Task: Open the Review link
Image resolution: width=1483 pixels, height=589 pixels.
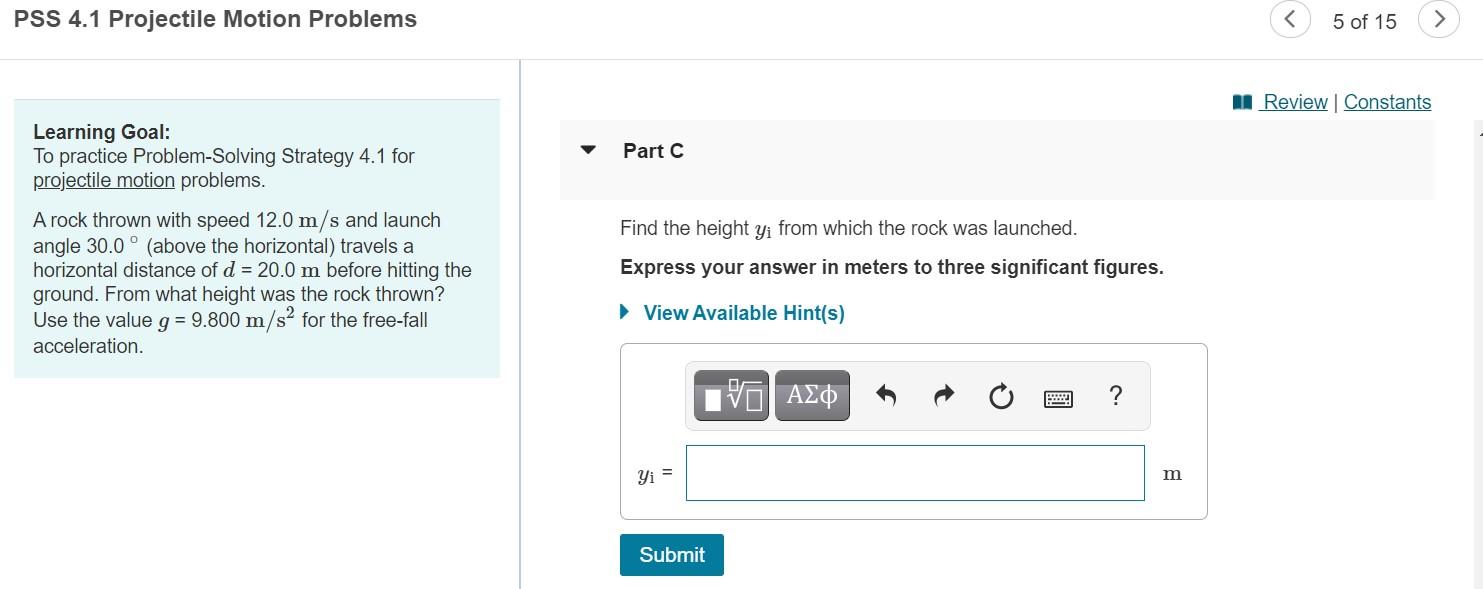Action: 1294,101
